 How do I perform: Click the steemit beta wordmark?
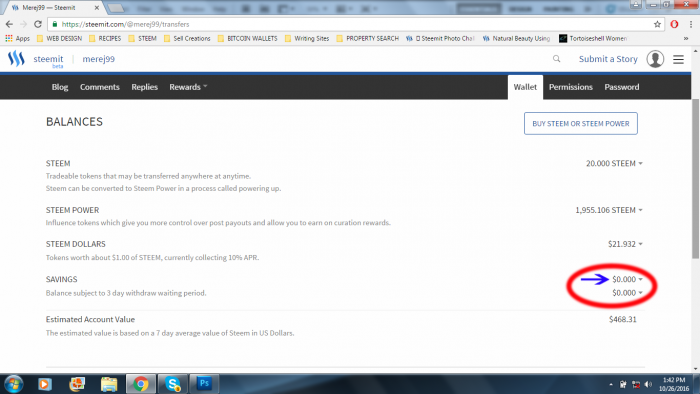click(x=48, y=61)
